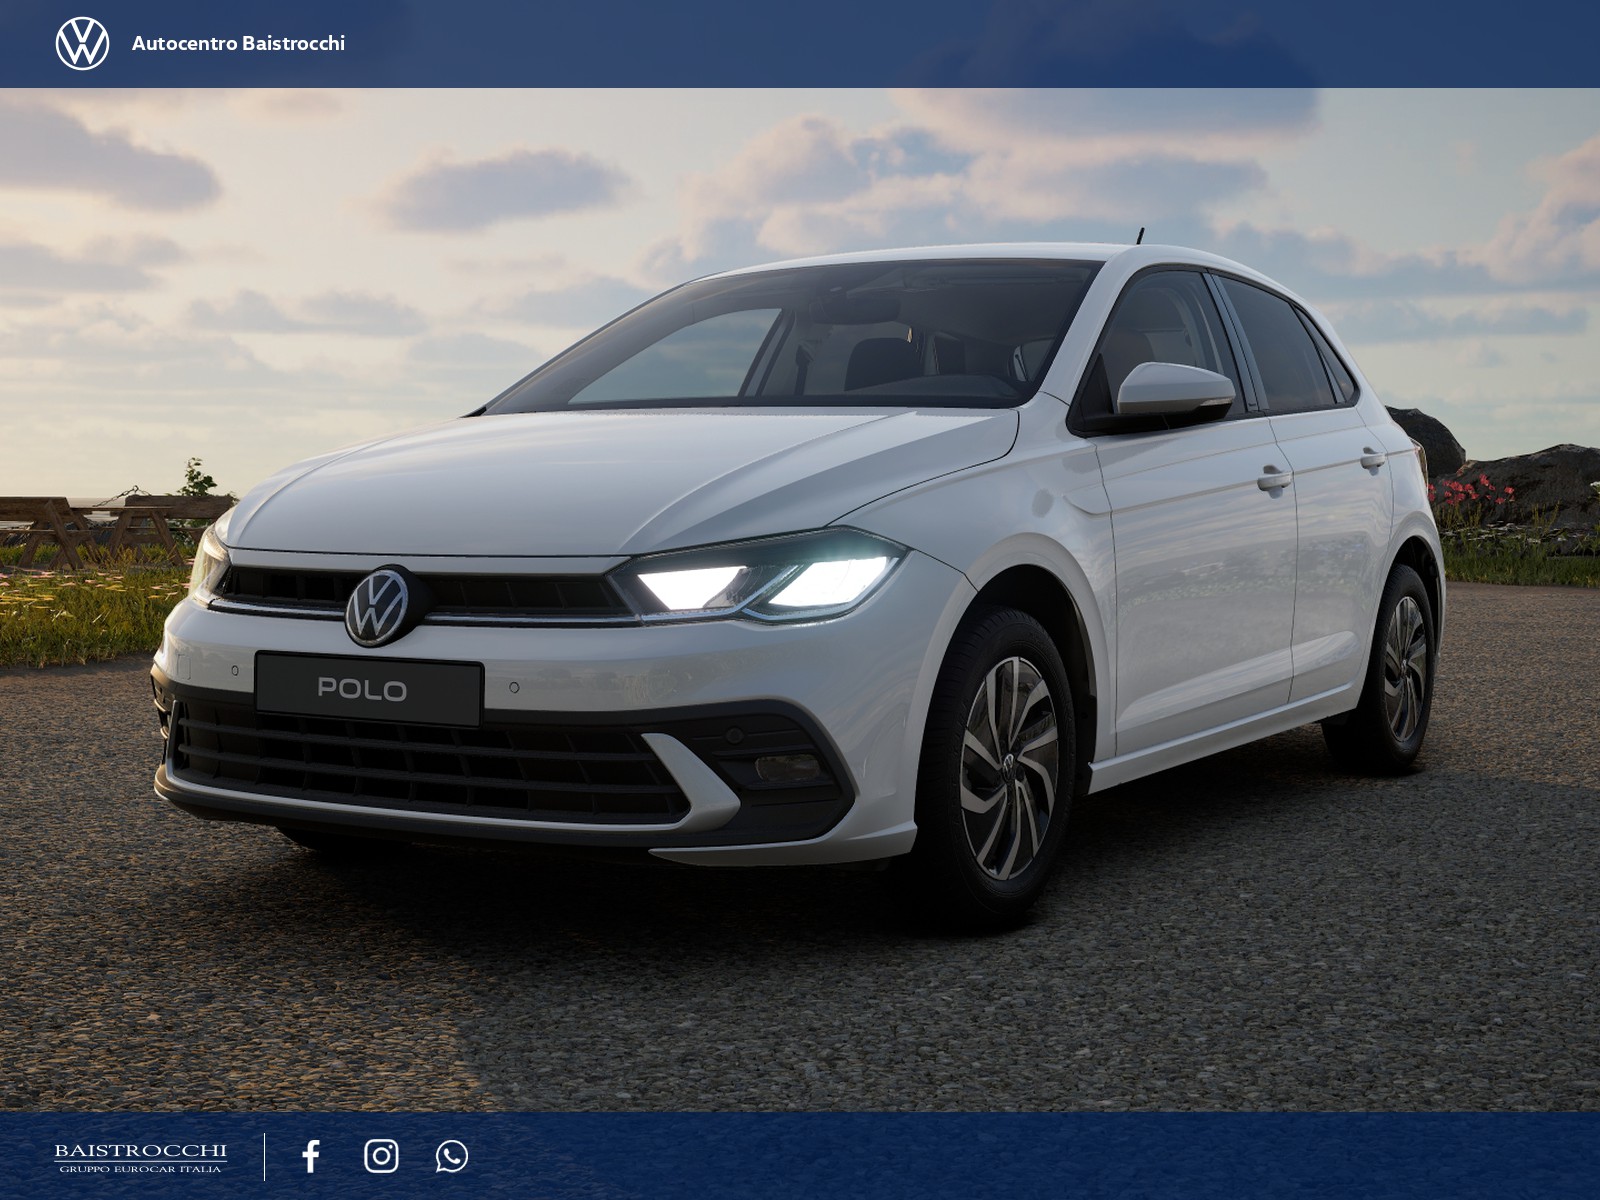
Task: Click the Autocentro Baistrocchi title text
Action: click(x=238, y=43)
